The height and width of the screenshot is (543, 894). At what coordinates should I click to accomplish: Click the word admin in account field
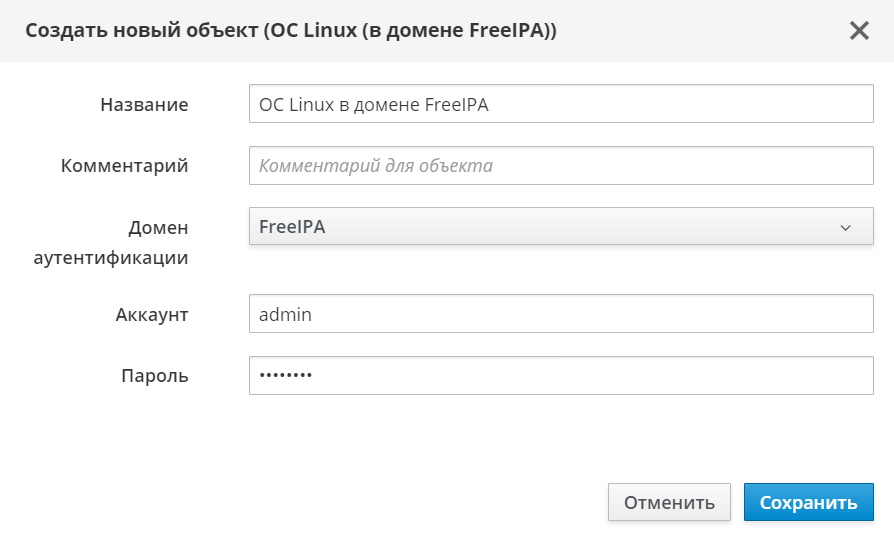[285, 314]
